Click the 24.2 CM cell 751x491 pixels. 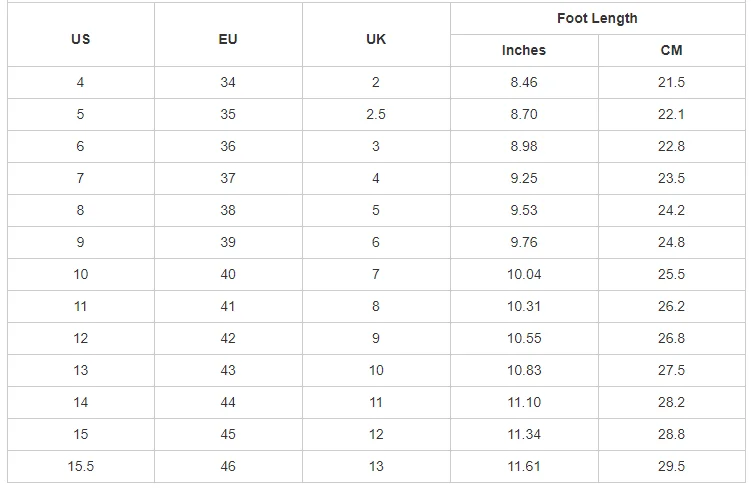coord(671,210)
